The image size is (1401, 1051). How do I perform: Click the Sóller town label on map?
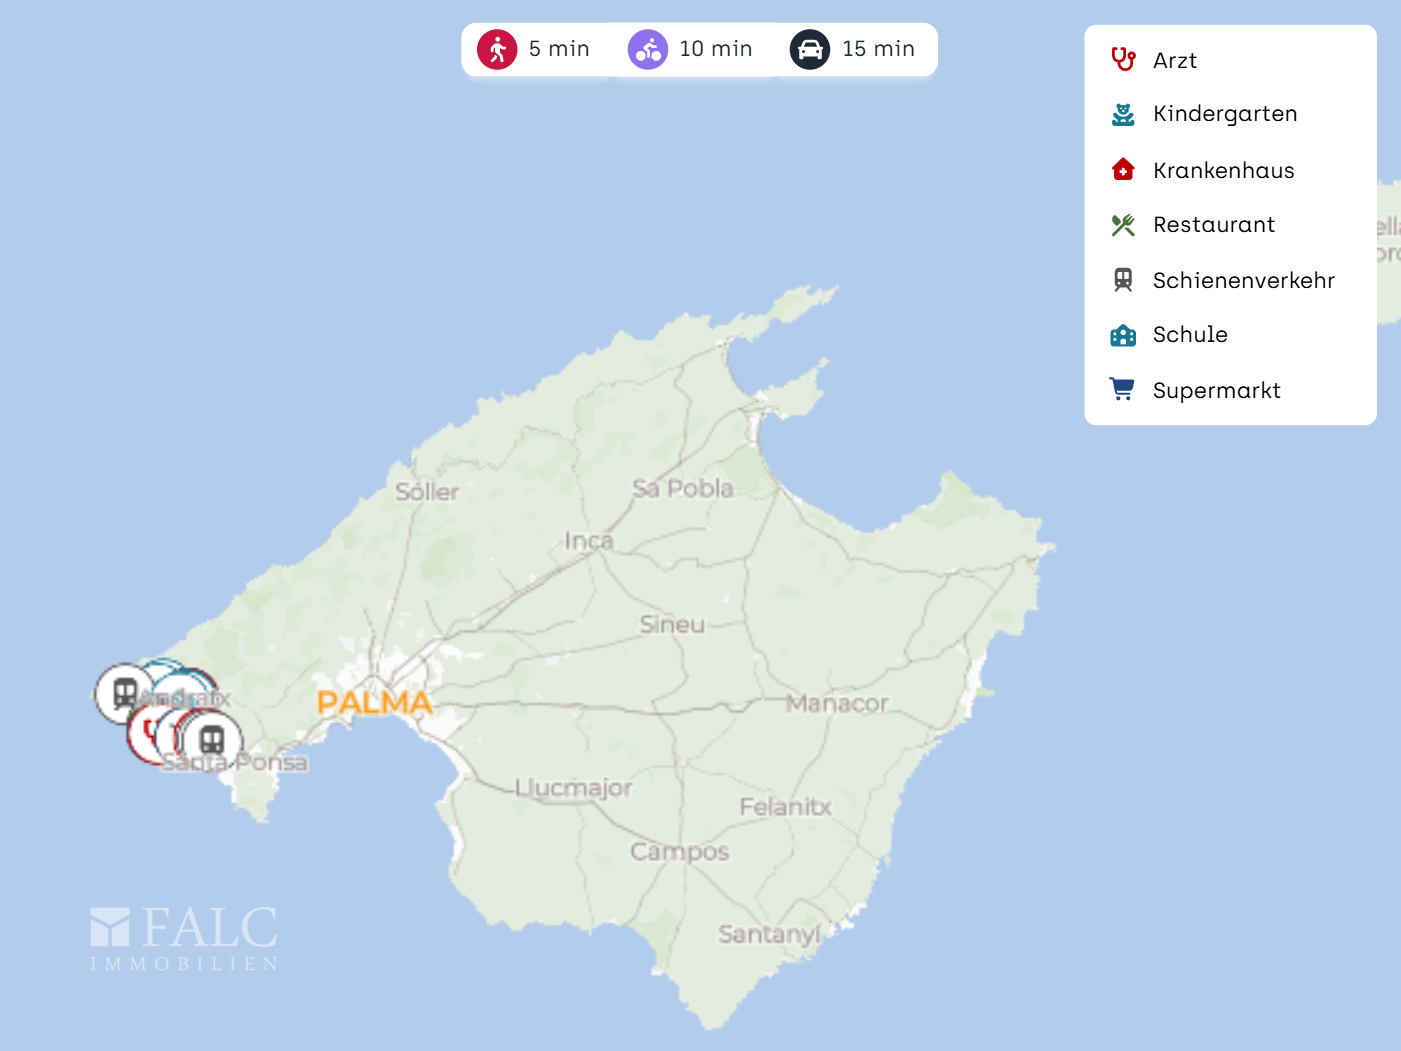click(x=427, y=492)
